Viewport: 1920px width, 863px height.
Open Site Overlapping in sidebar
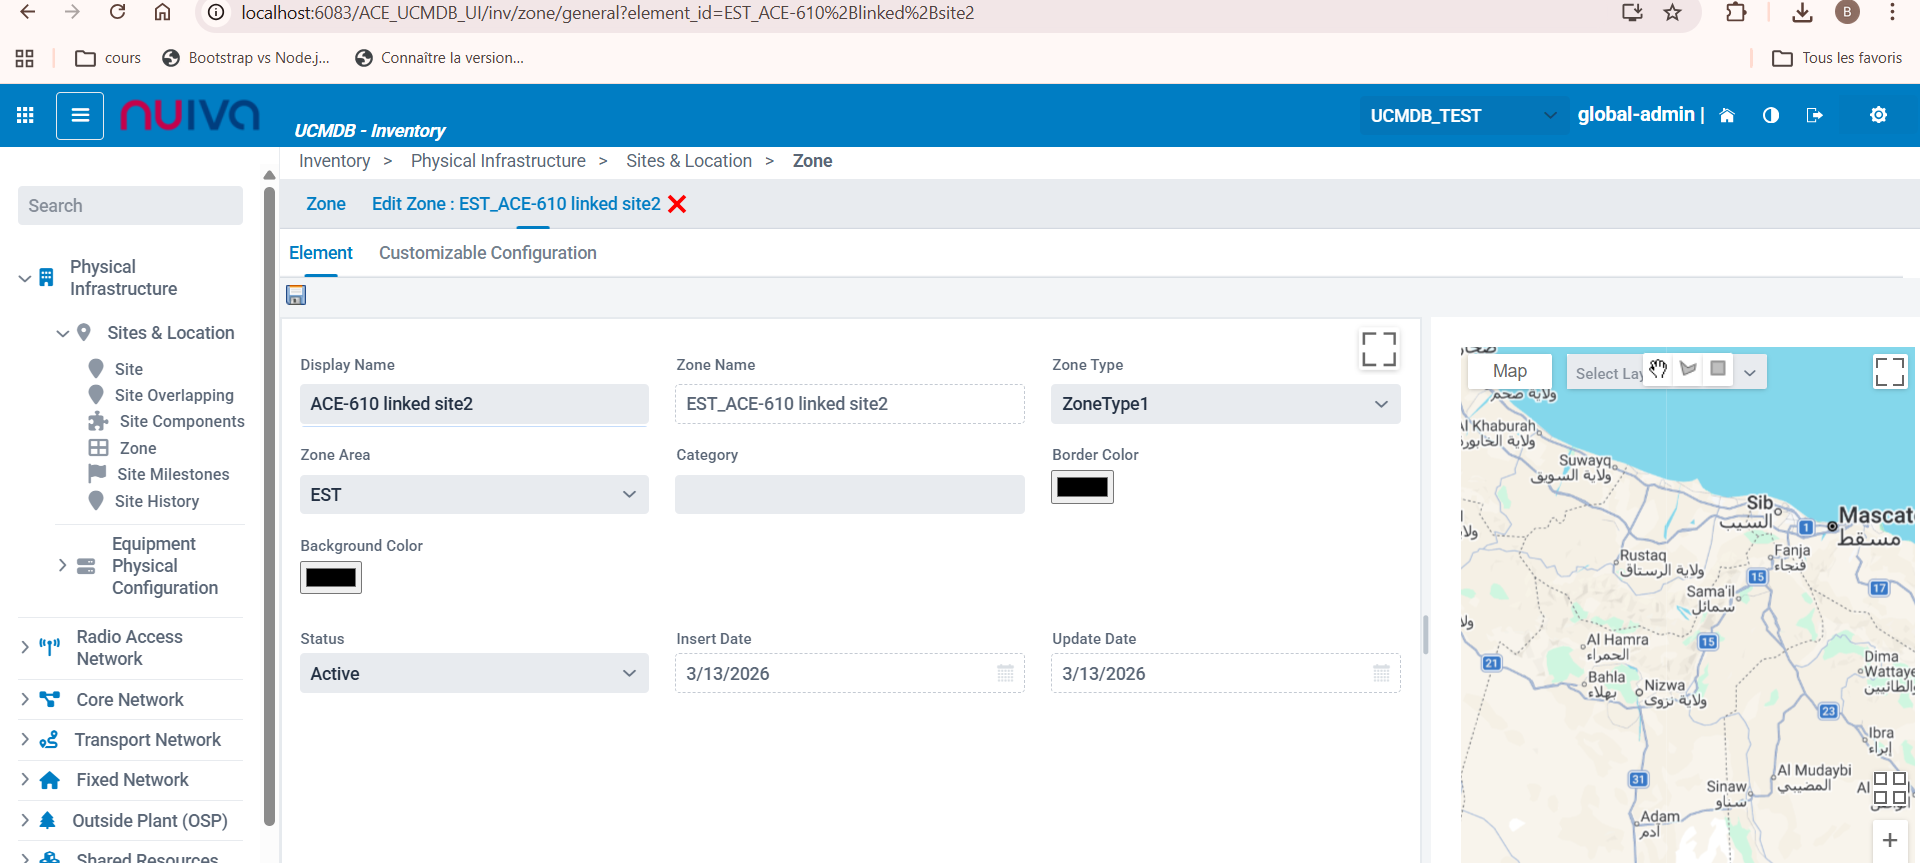pyautogui.click(x=174, y=395)
